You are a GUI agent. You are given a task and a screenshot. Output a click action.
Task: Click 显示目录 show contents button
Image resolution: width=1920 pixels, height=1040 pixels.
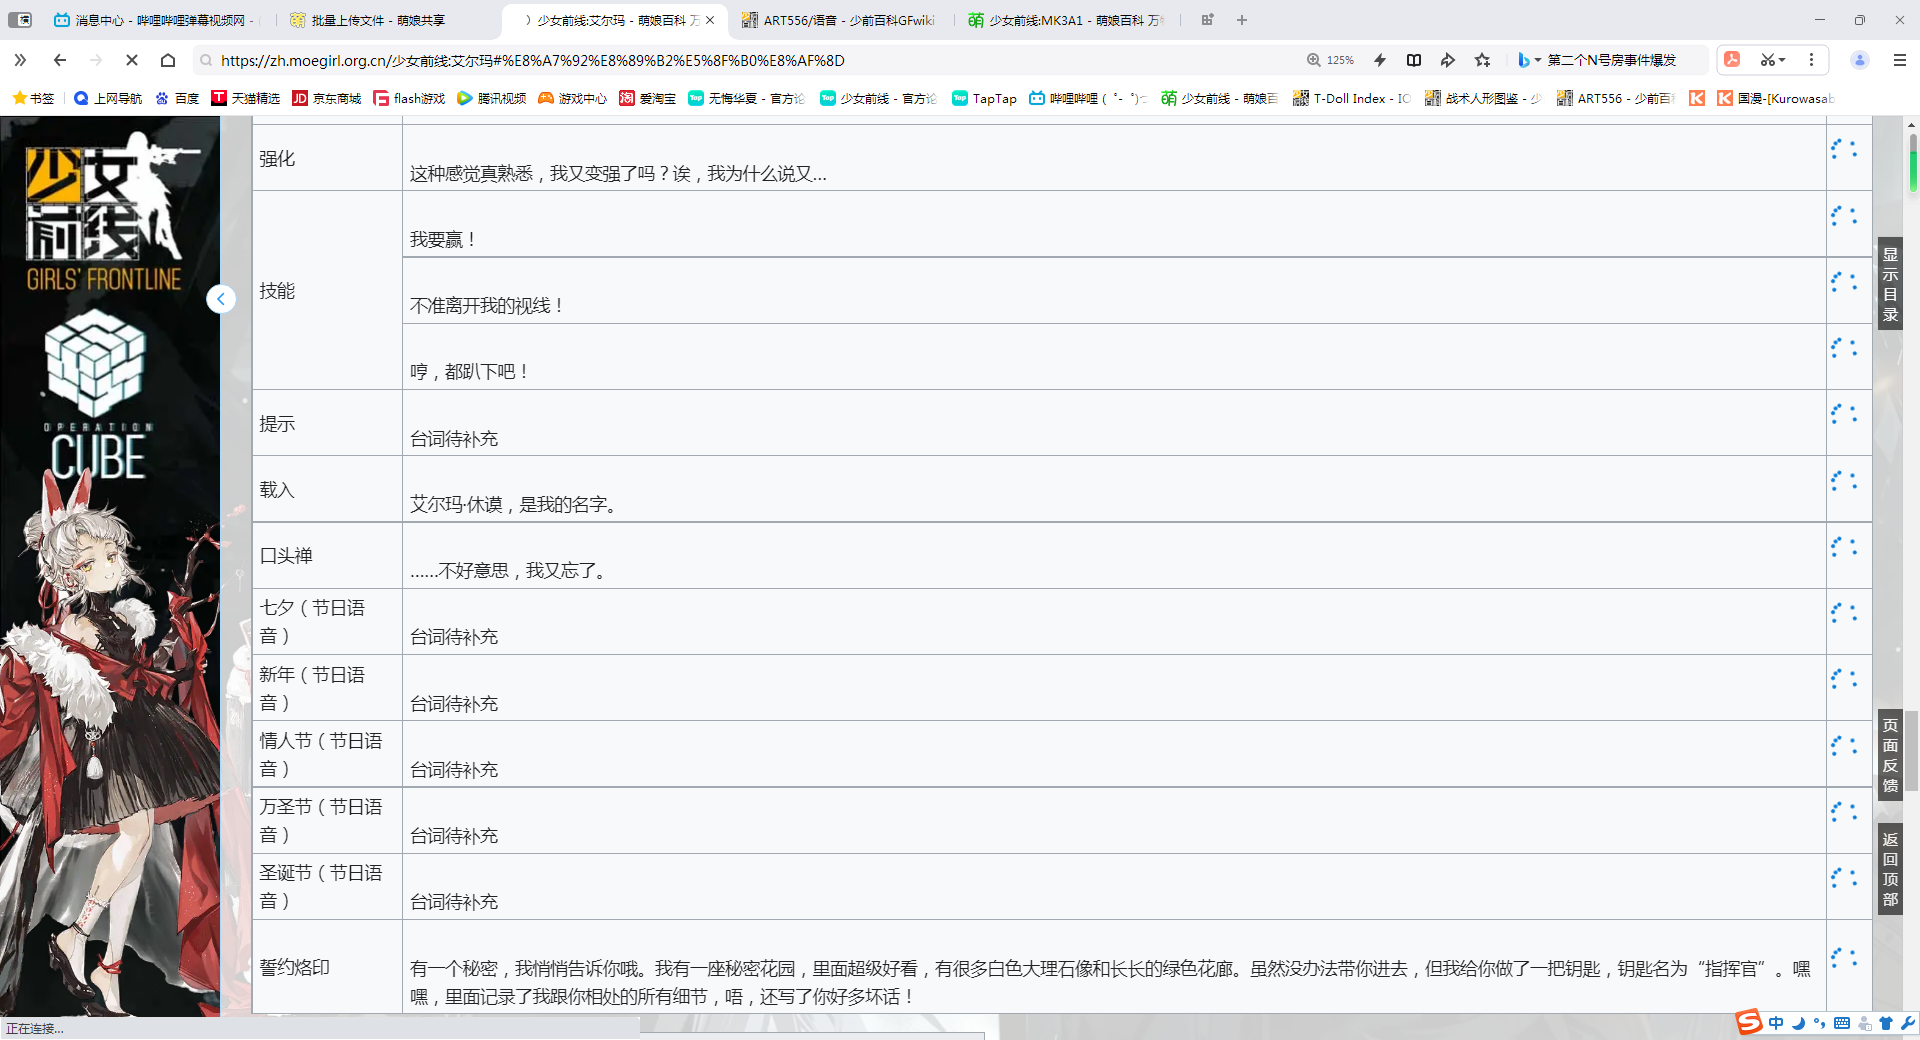point(1890,284)
